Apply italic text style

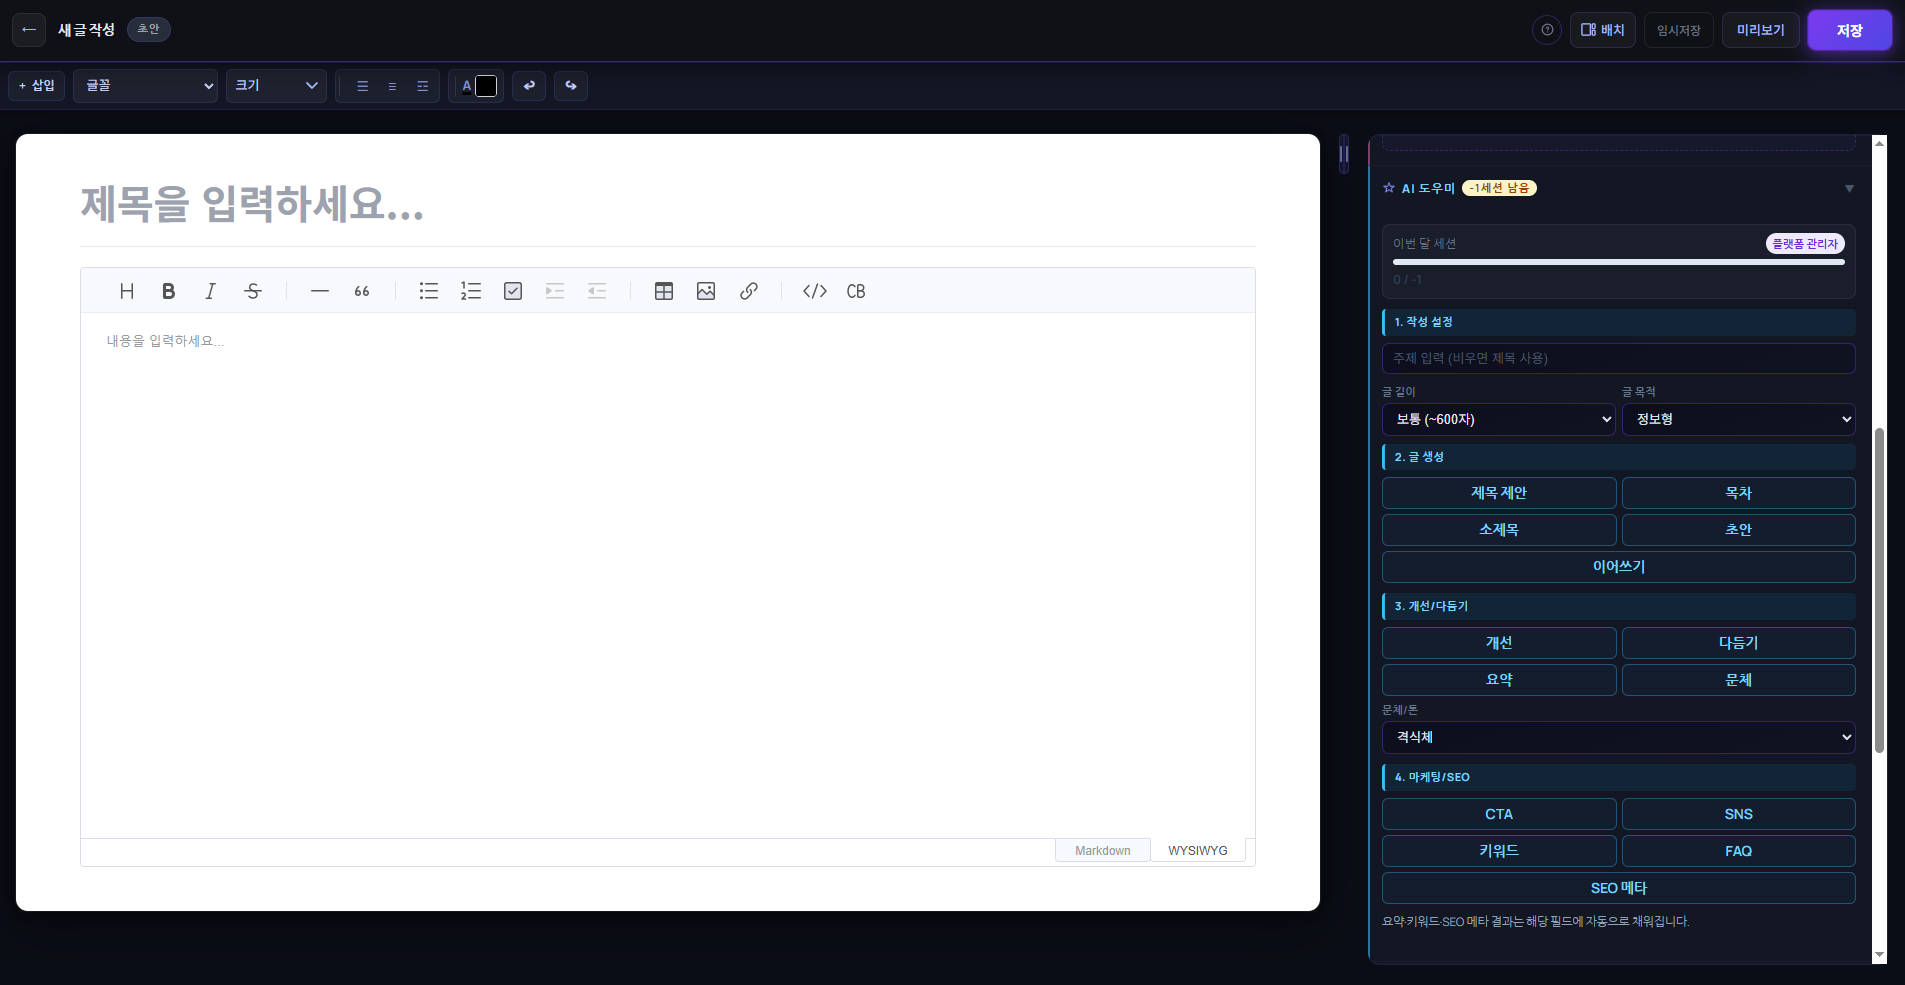(x=210, y=291)
